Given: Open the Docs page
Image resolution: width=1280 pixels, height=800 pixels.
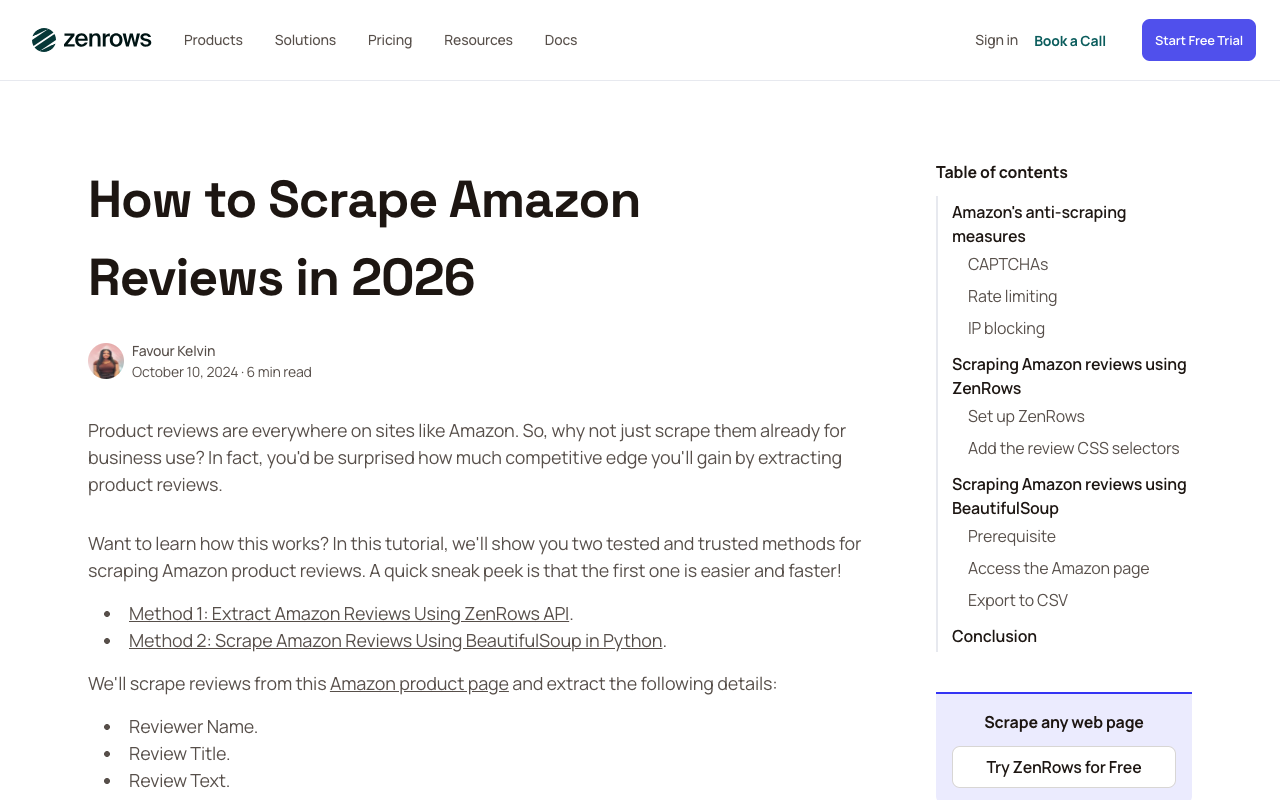Looking at the screenshot, I should (x=560, y=40).
